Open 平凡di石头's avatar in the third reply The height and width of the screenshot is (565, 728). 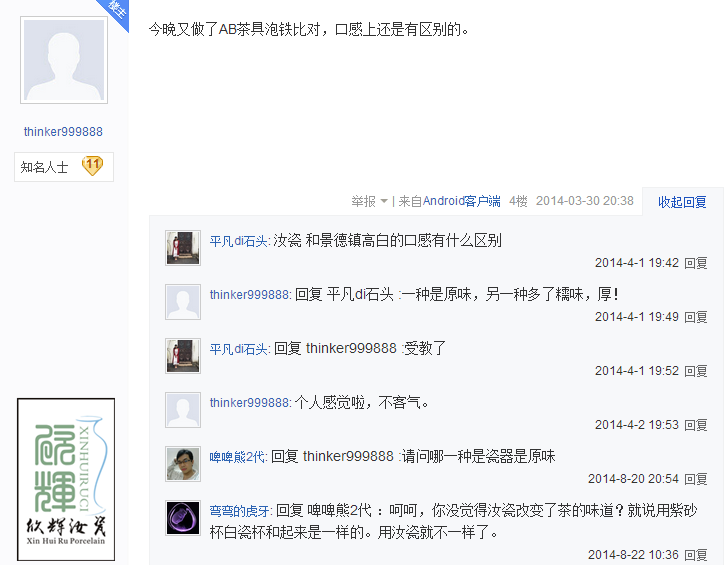(183, 356)
